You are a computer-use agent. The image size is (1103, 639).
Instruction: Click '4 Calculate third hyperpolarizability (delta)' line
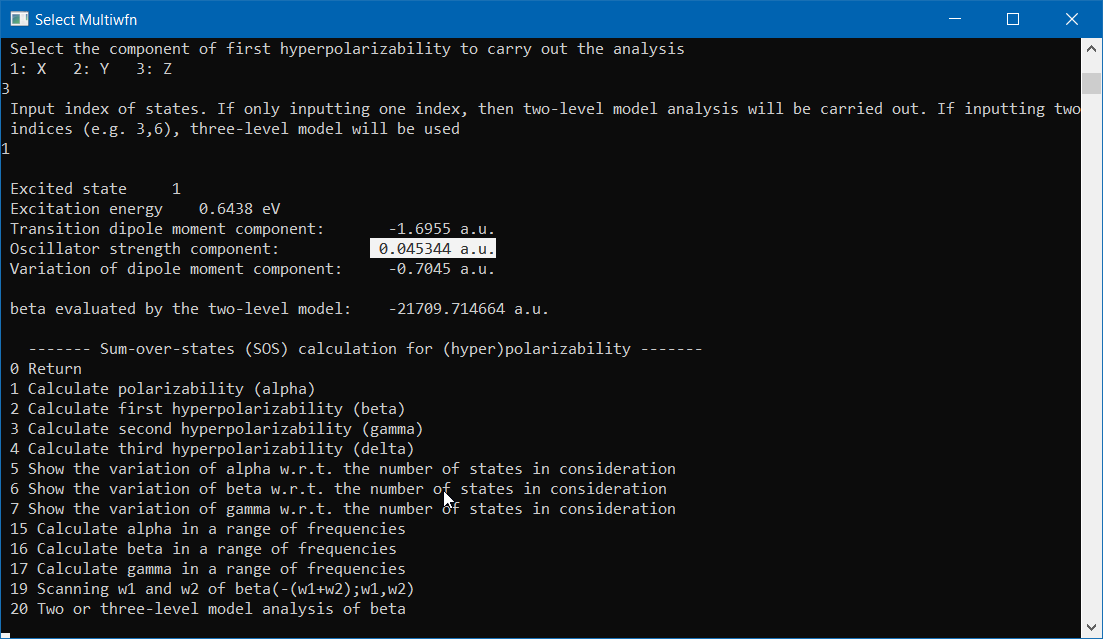pos(212,448)
